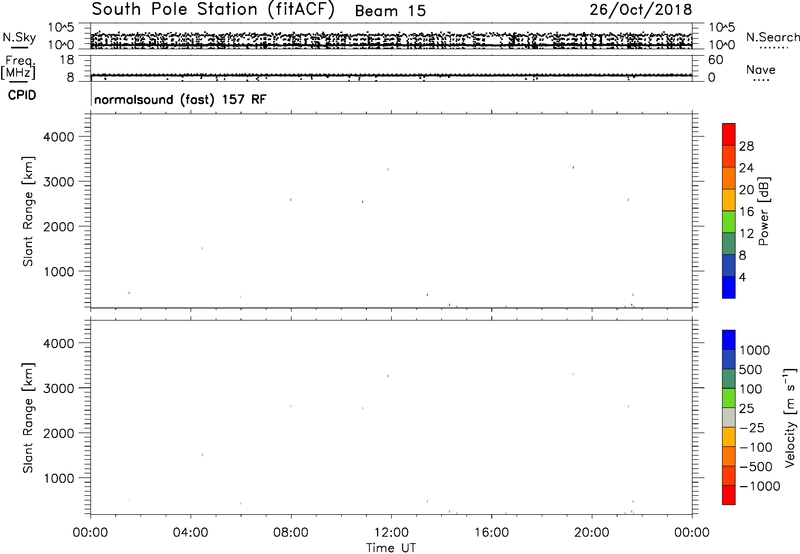Click the '-1000' tick on Velocity scale
The width and height of the screenshot is (800, 554).
click(759, 486)
